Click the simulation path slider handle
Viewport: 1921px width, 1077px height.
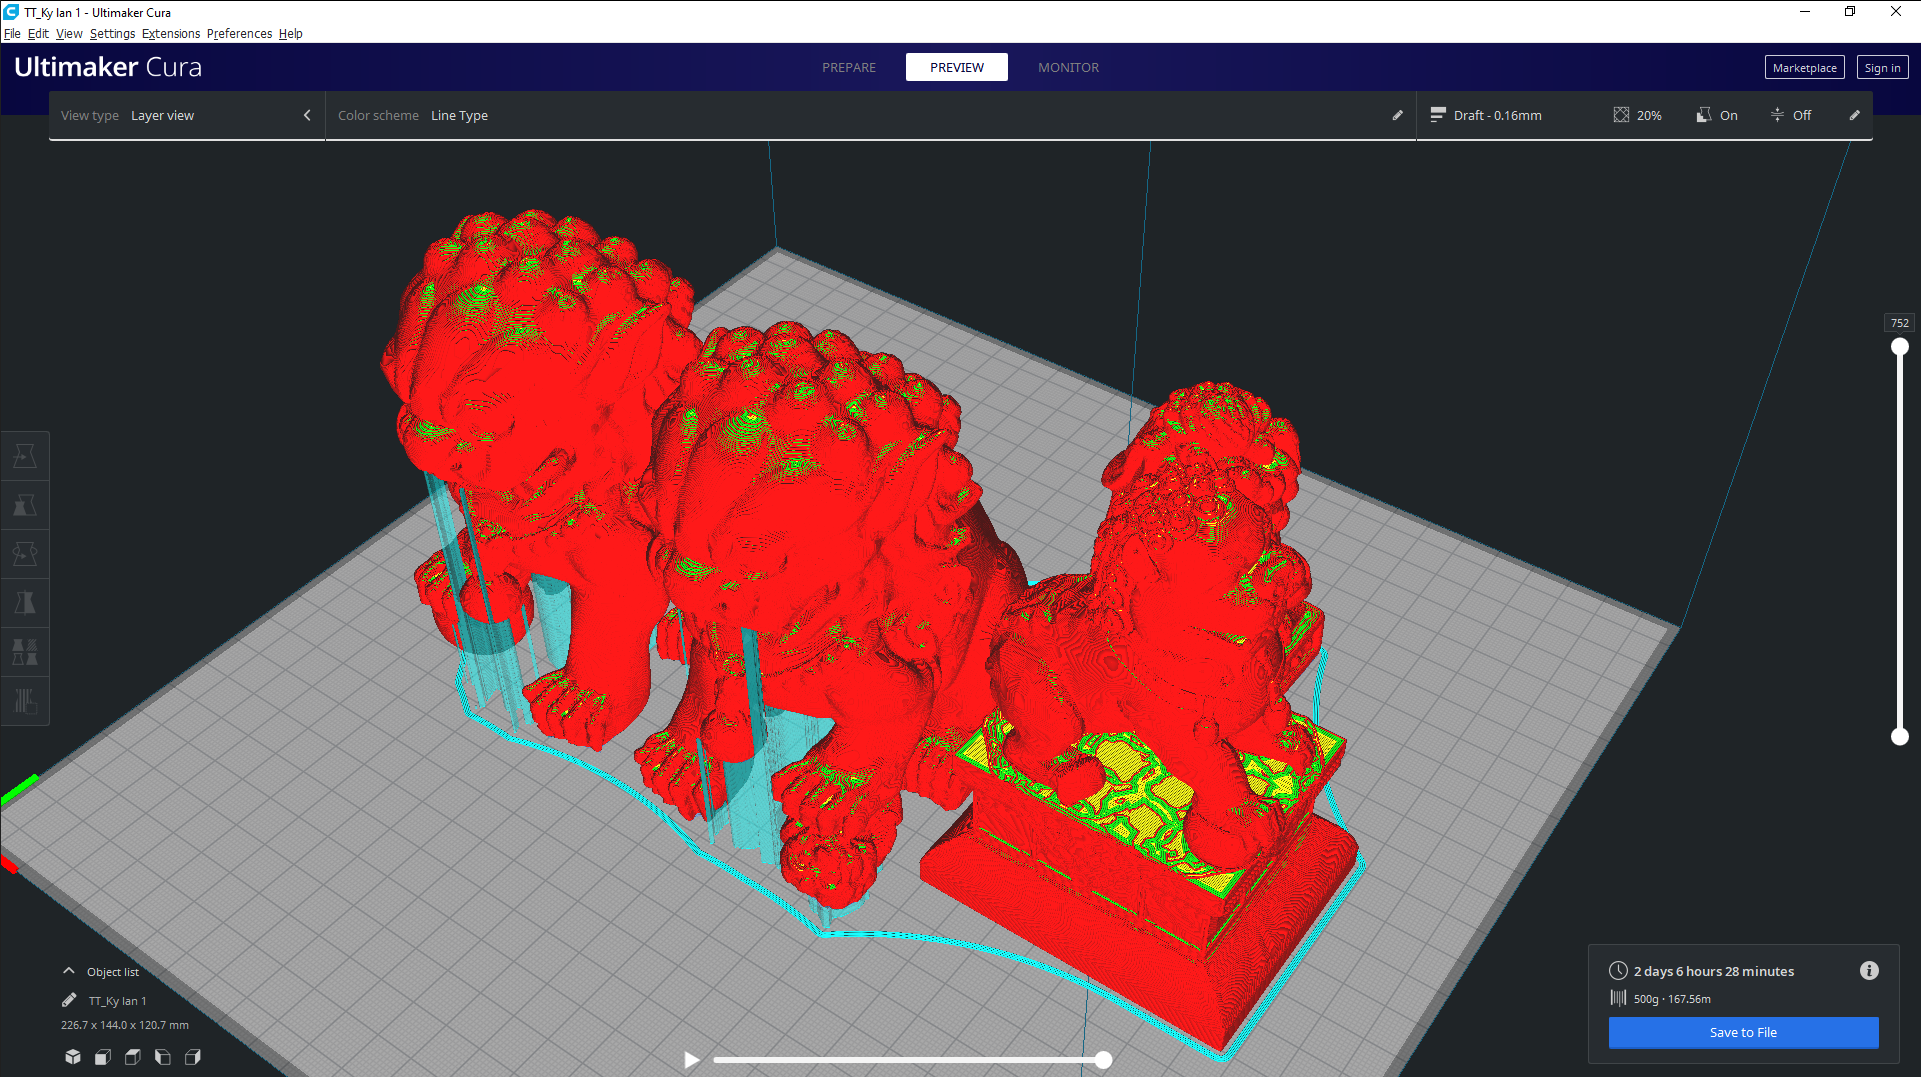point(1103,1060)
